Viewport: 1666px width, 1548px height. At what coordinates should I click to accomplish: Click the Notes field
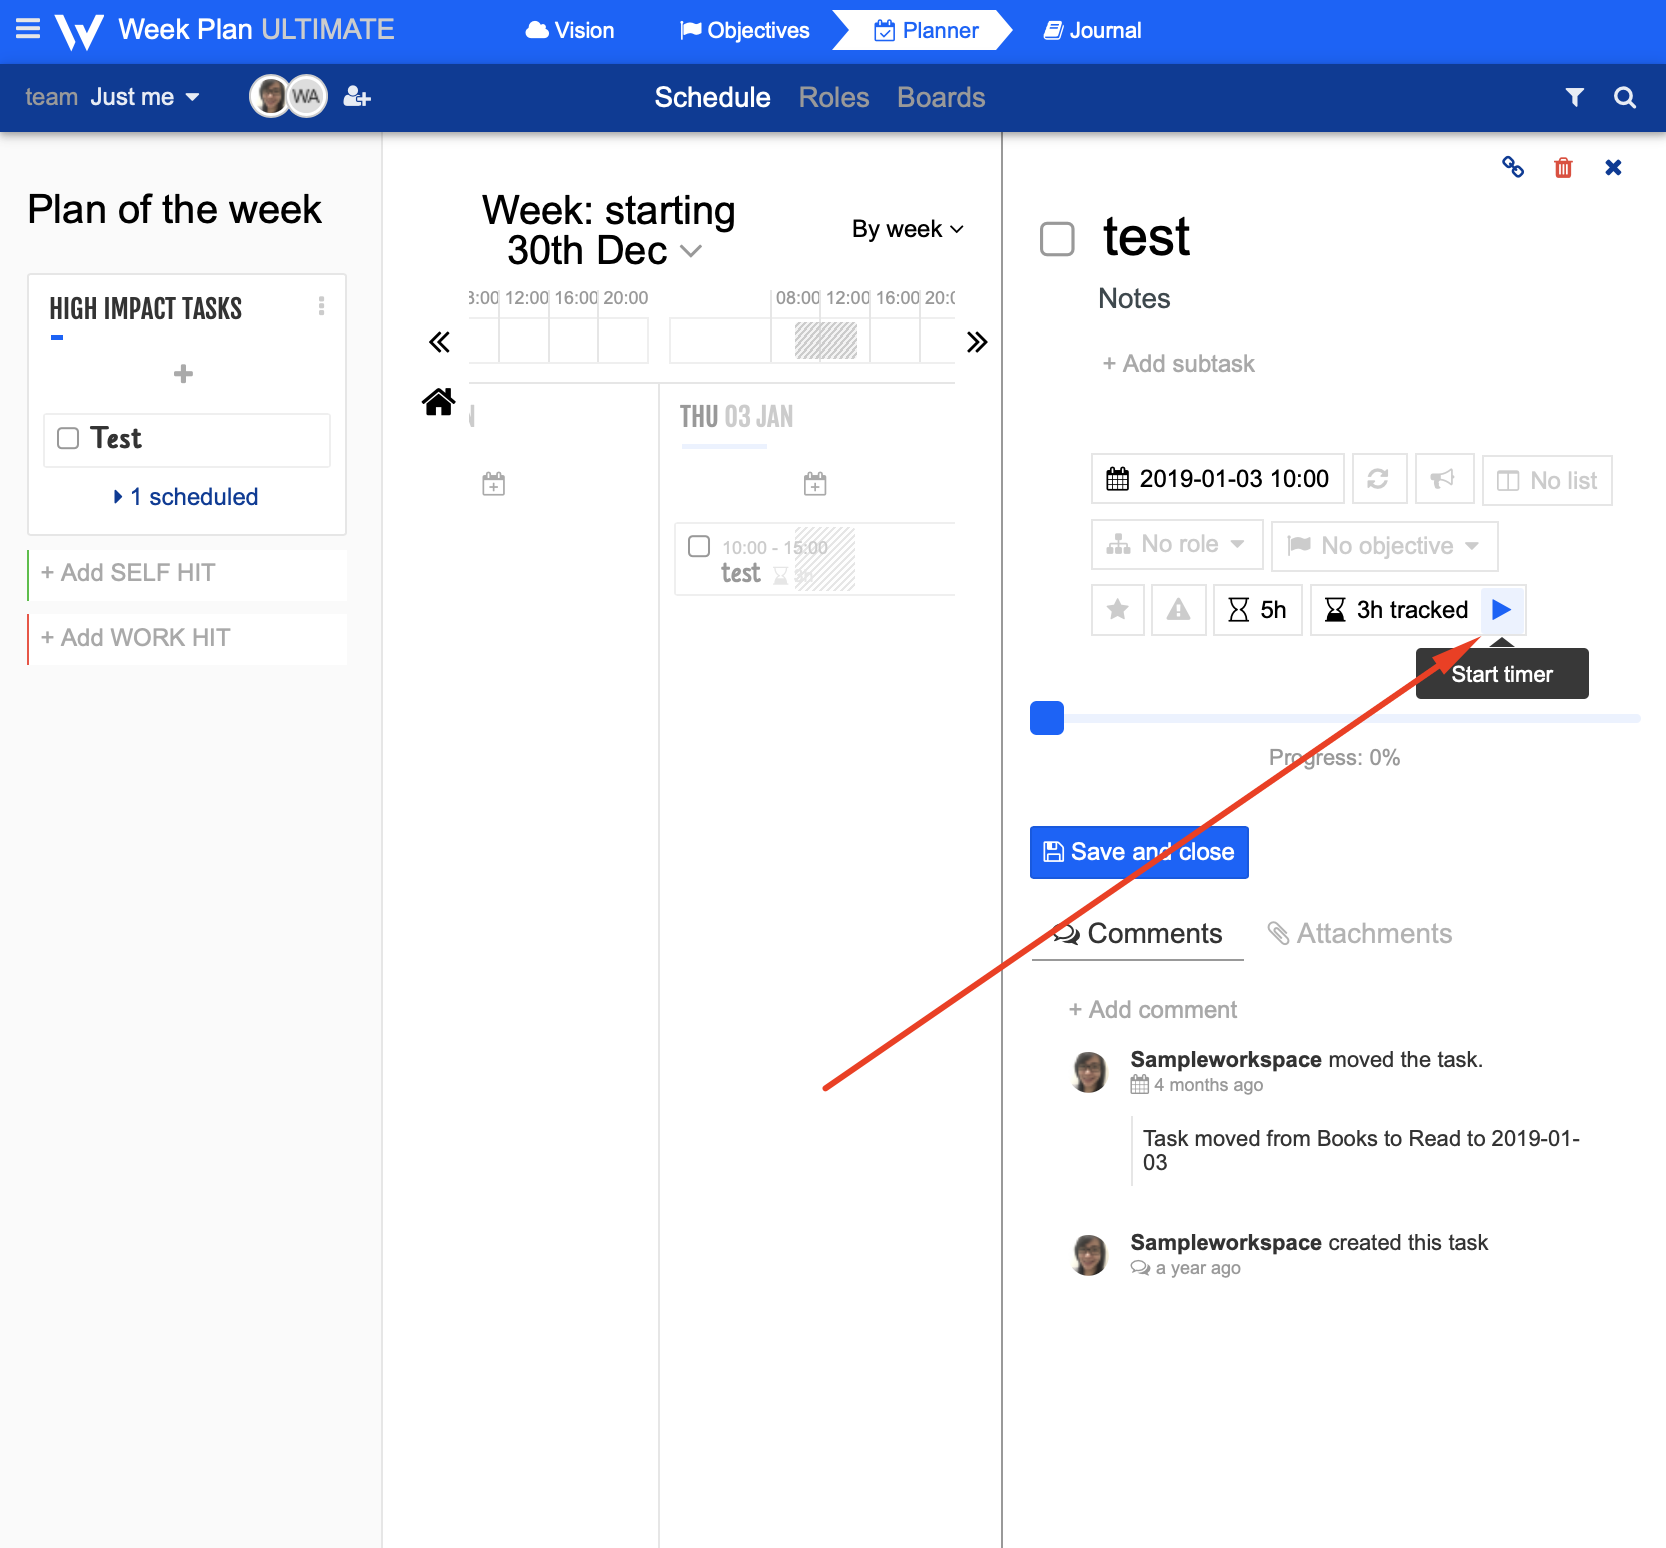1134,299
